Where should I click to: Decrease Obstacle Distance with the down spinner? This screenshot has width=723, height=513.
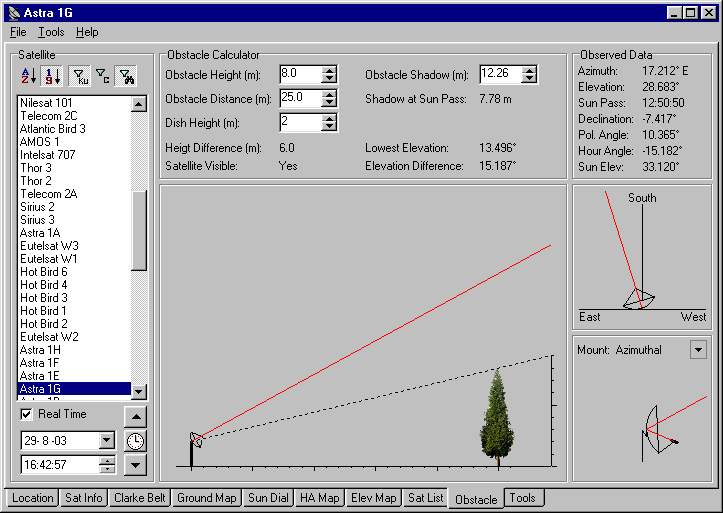(329, 102)
